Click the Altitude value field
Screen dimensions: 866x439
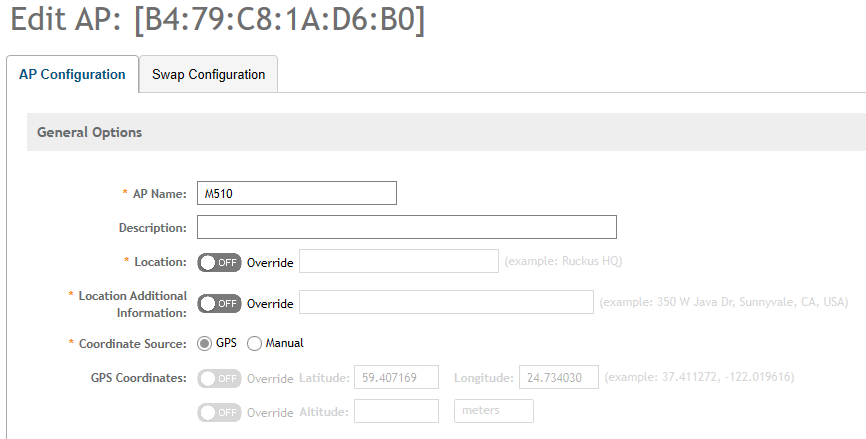[396, 411]
